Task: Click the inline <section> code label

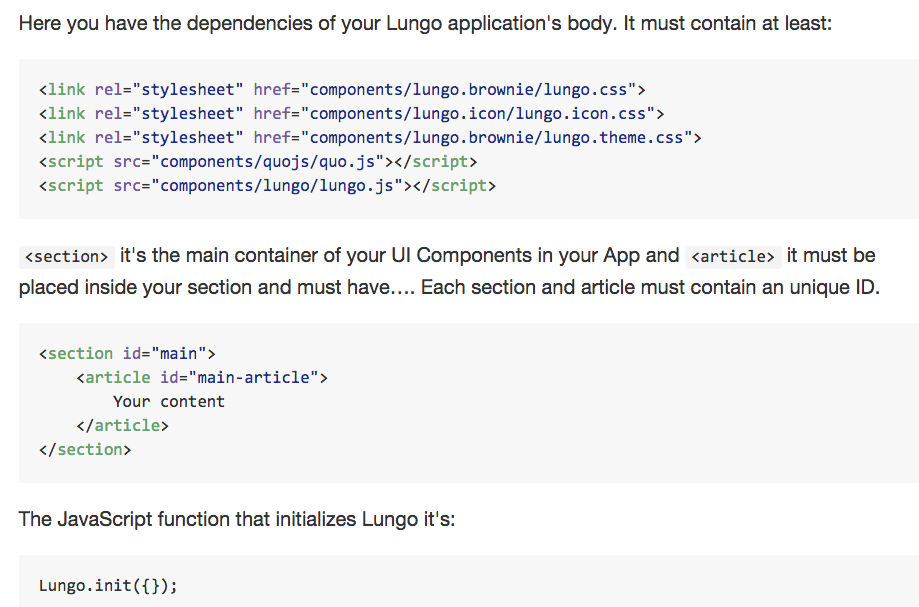Action: 67,257
